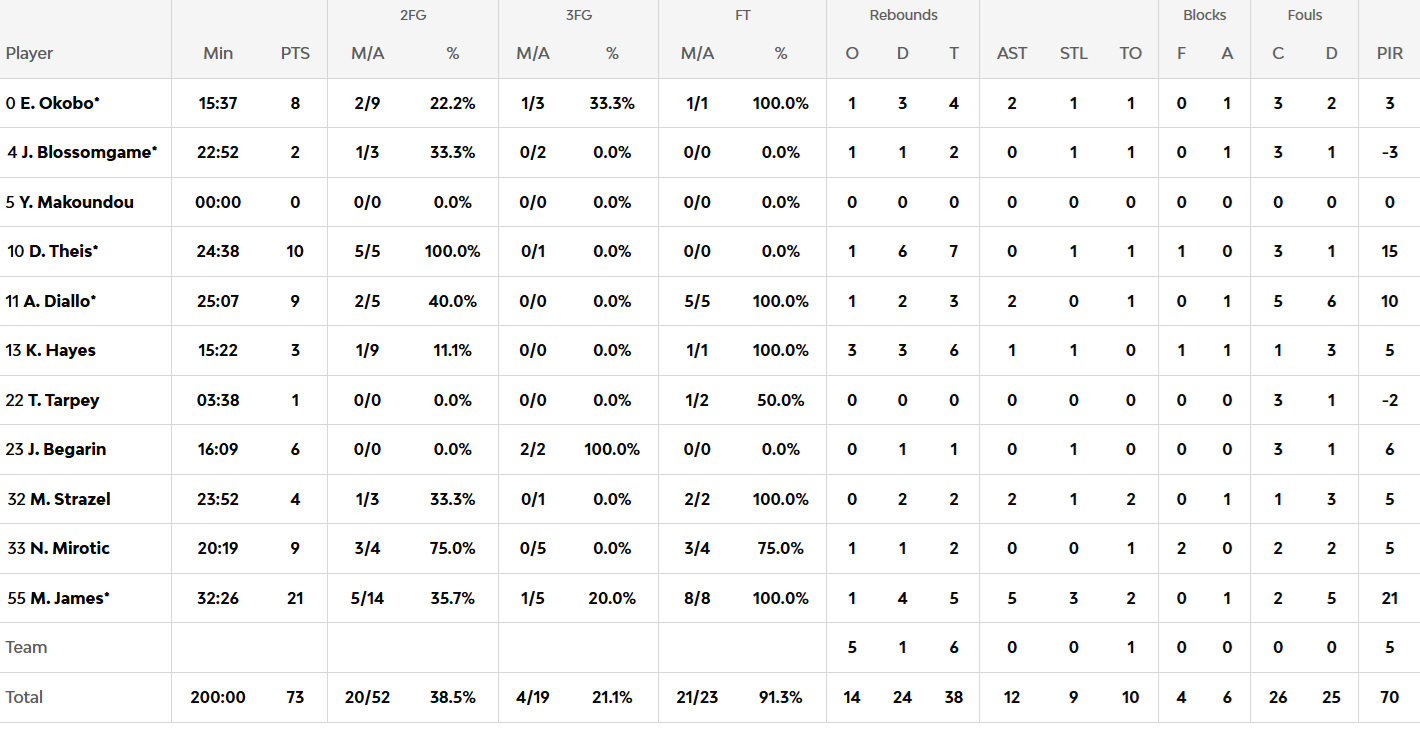Open K. Hayes player link
This screenshot has width=1420, height=730.
click(62, 350)
